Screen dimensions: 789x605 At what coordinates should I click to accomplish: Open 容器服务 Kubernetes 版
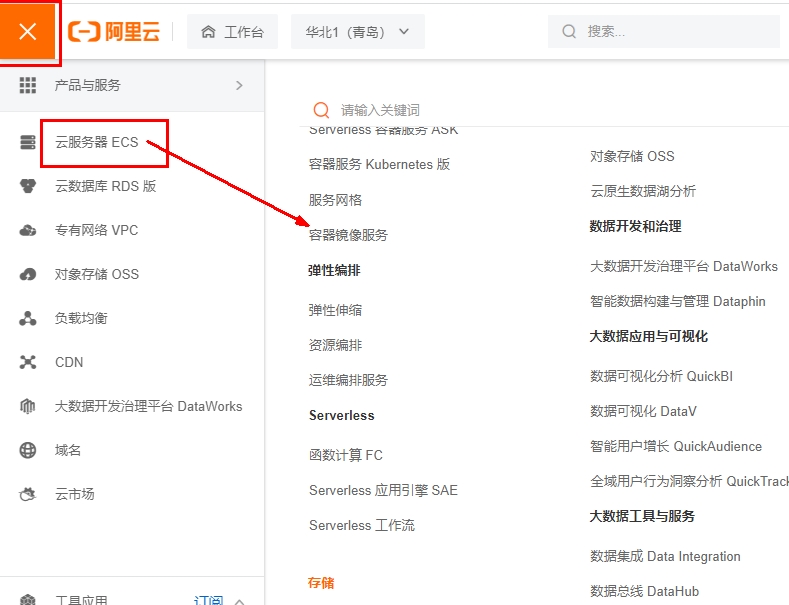click(379, 165)
